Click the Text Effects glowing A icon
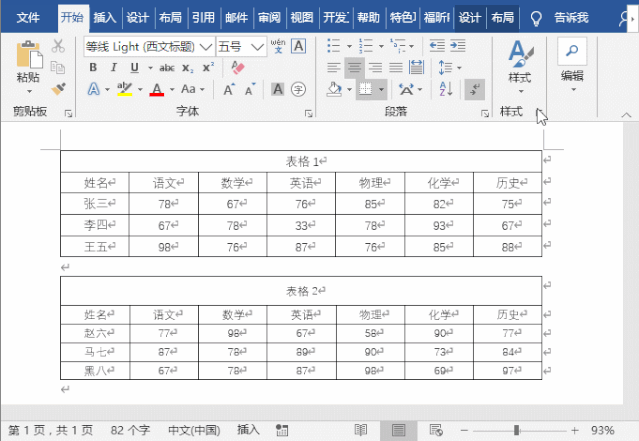Viewport: 639px width, 441px height. tap(93, 89)
